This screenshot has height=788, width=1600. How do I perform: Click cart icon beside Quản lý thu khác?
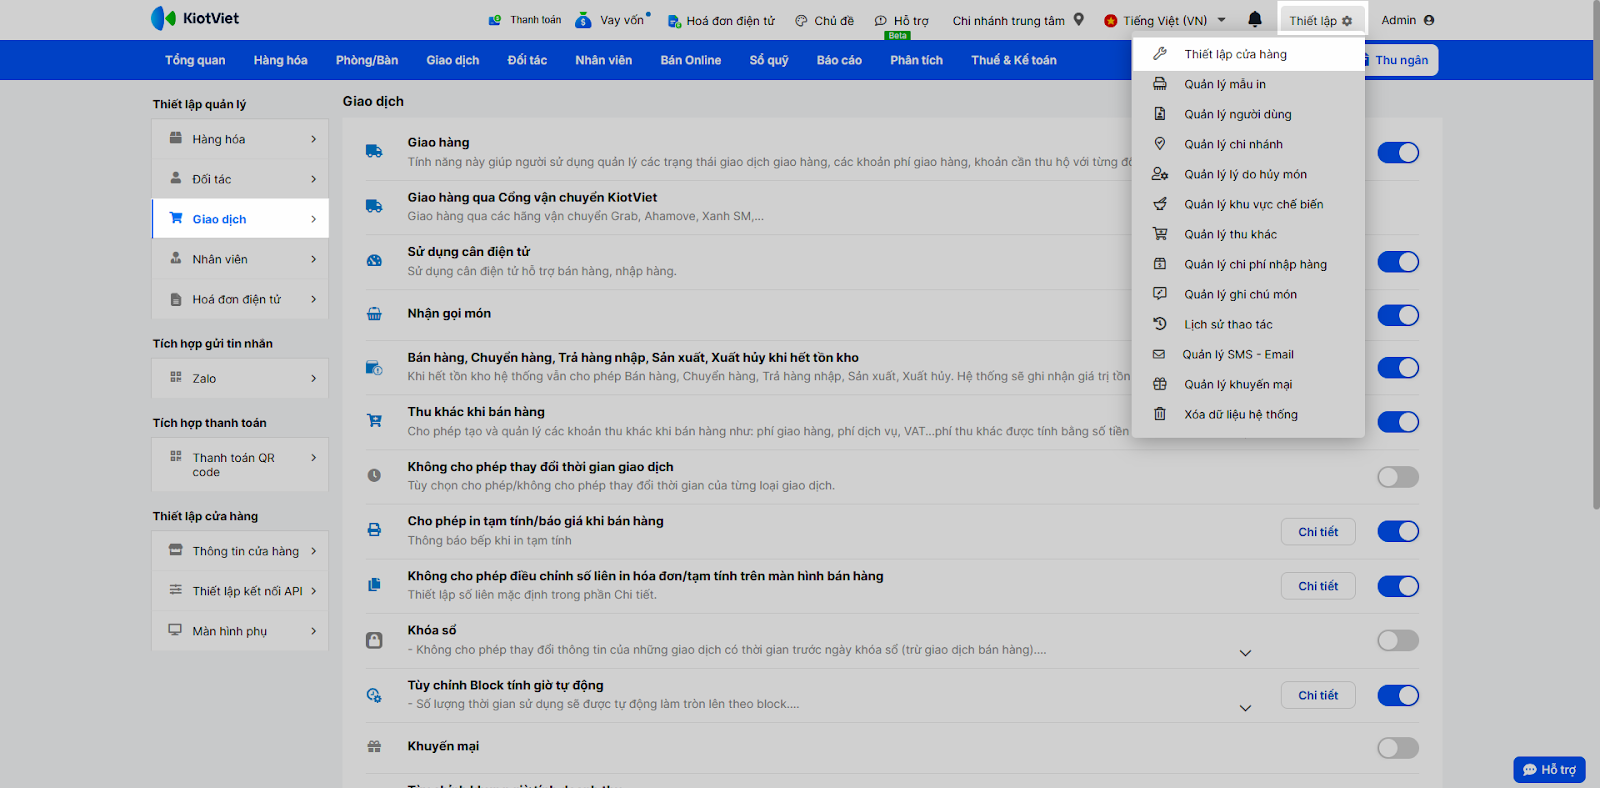click(x=1160, y=234)
